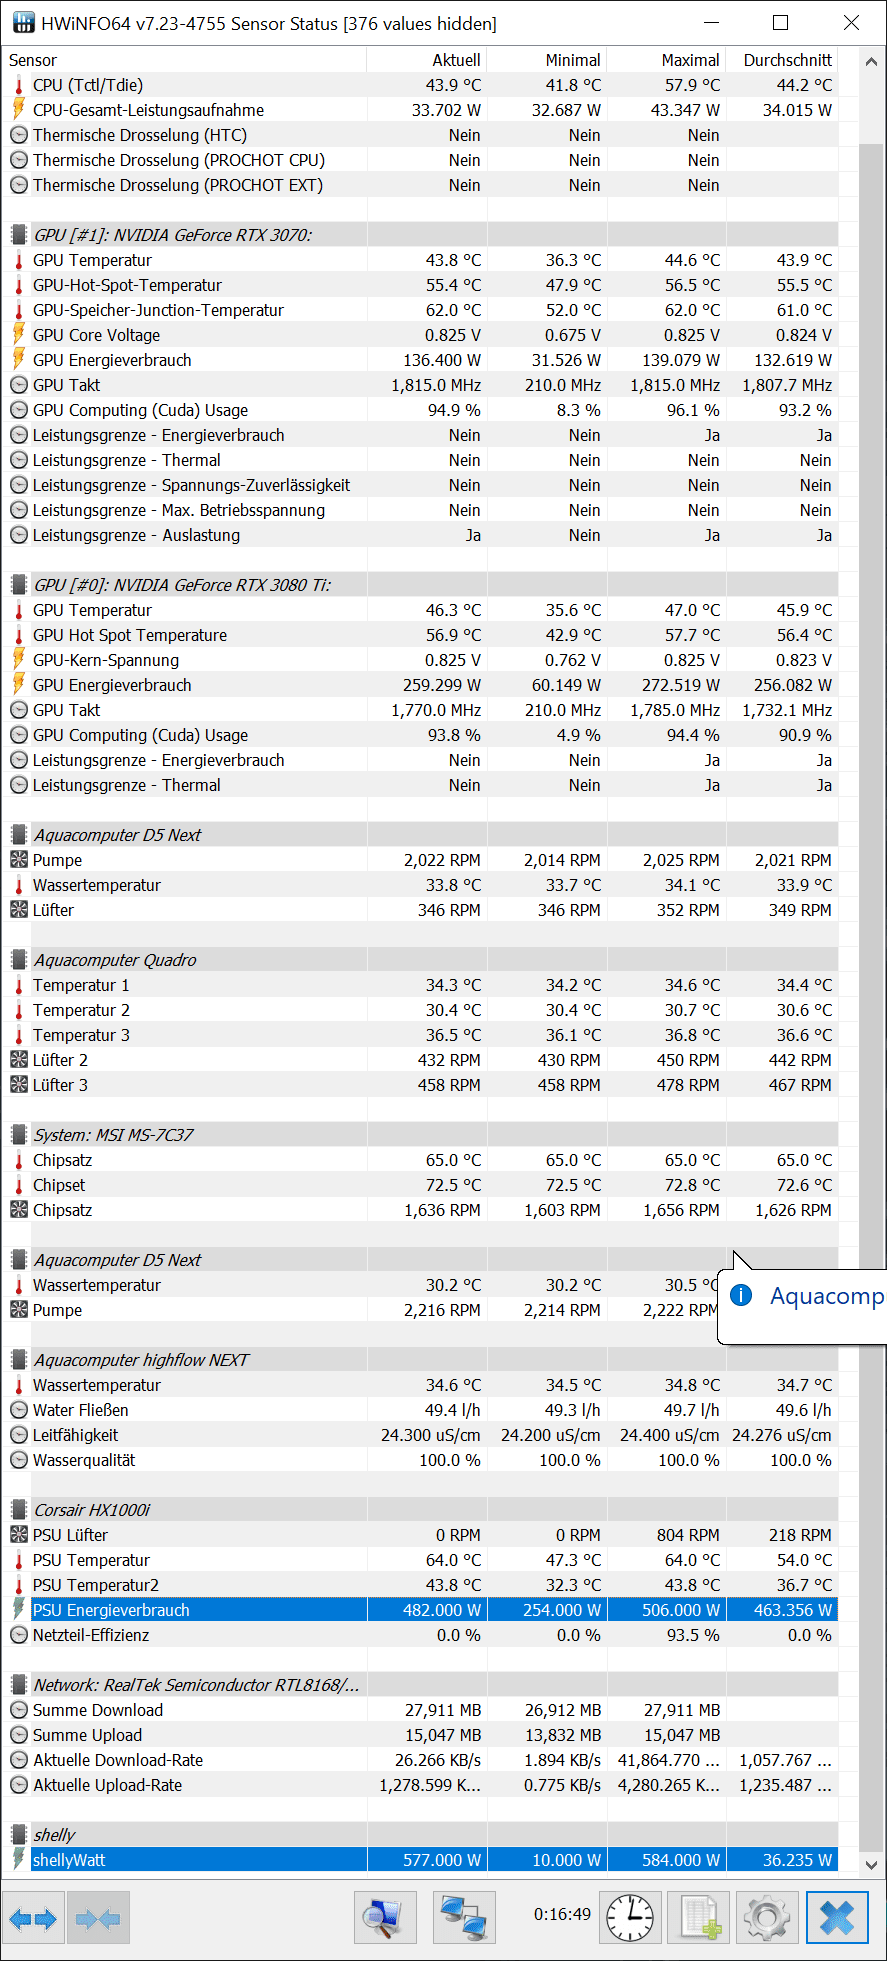Open the sensor search magnifier icon
The image size is (887, 1961).
385,1918
